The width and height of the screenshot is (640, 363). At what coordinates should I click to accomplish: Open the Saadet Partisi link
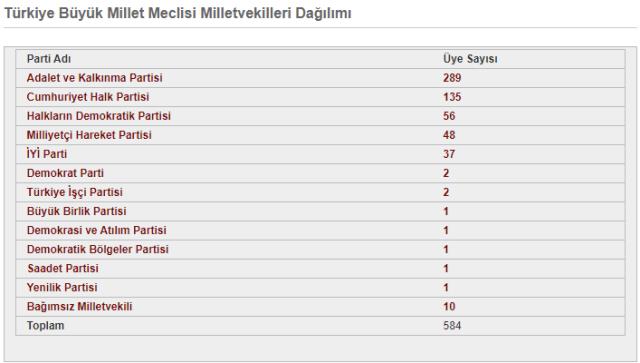tap(63, 268)
